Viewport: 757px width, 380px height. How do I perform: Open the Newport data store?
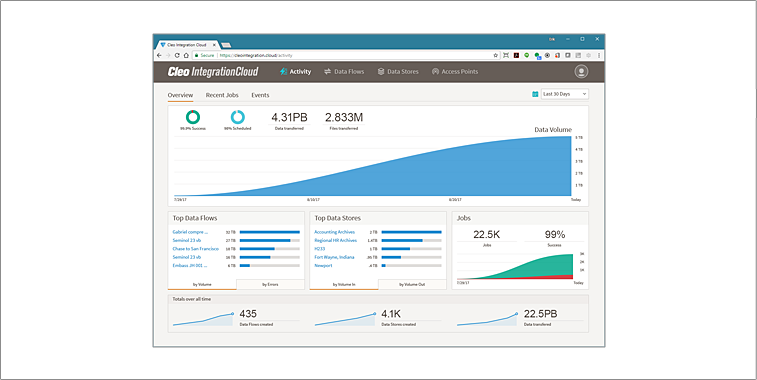(x=323, y=265)
